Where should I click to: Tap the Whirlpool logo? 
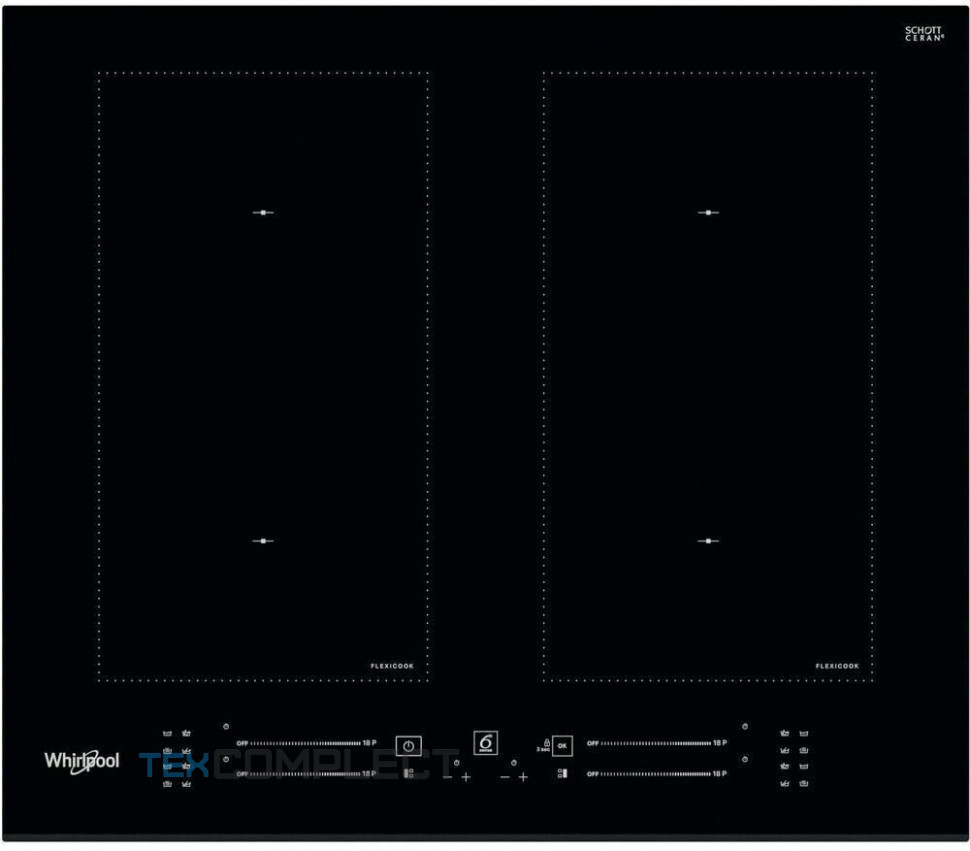tap(82, 761)
